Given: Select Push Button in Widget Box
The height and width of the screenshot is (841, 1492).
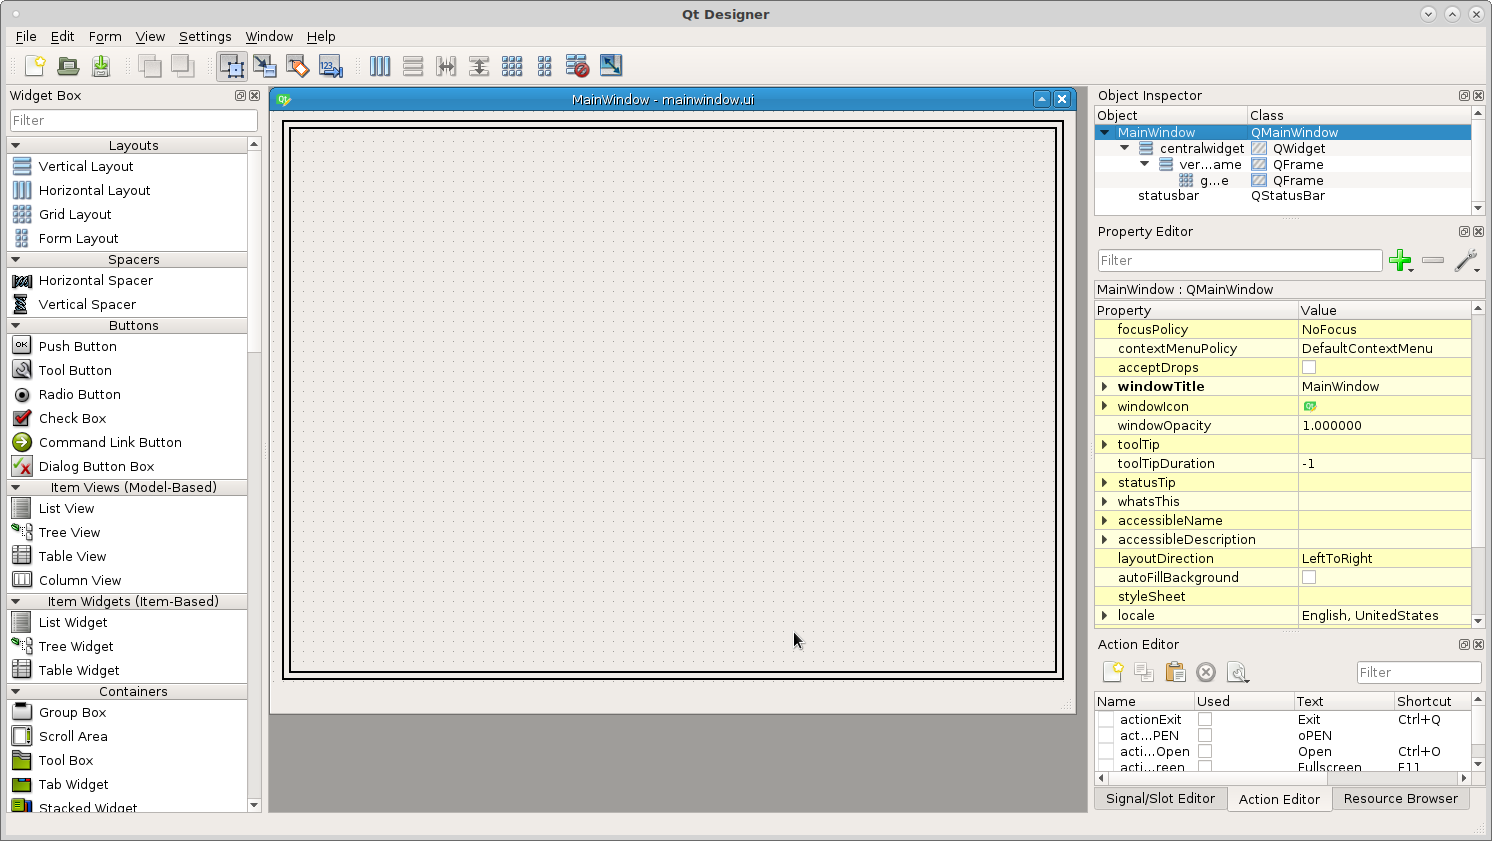Looking at the screenshot, I should click(78, 346).
